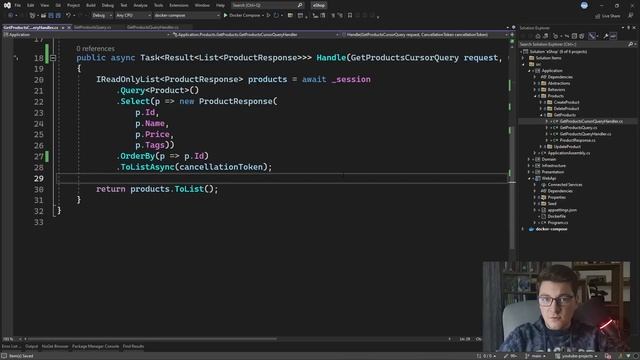
Task: Open the Output panel tab
Action: coord(31,347)
